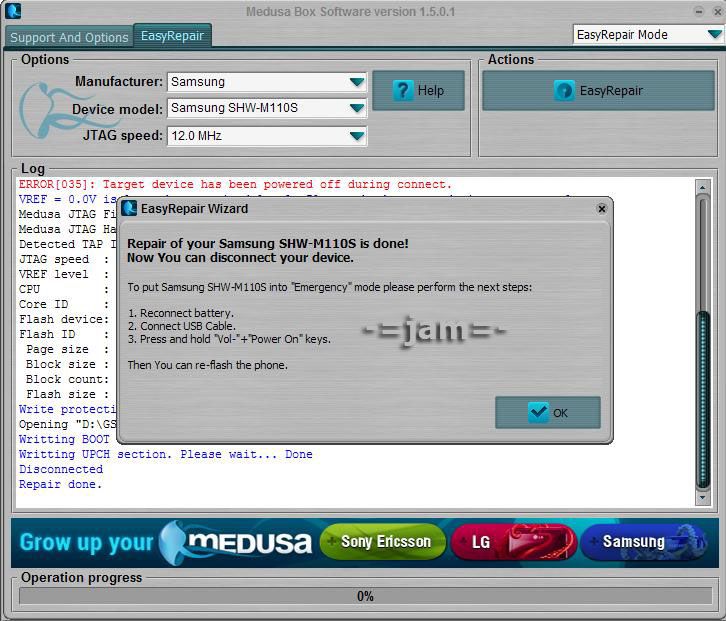Screen dimensions: 726x621
Task: Click the Operation progress bar at 0%
Action: click(x=365, y=596)
